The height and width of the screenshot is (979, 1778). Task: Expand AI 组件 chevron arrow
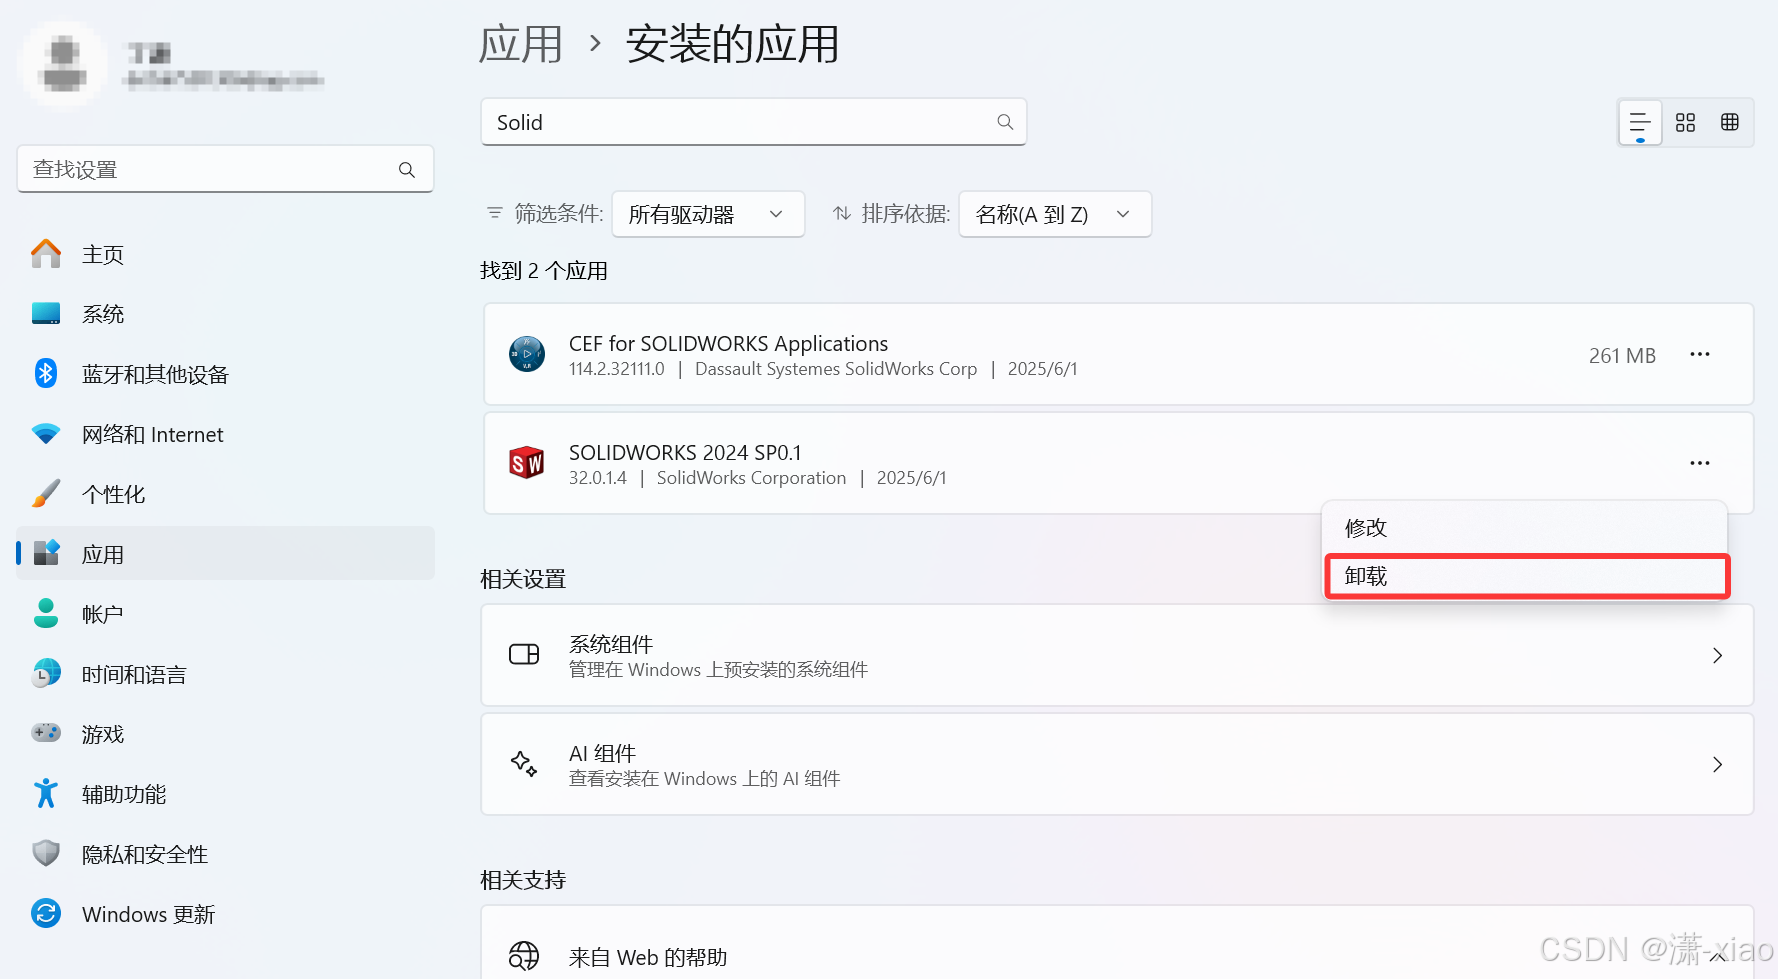coord(1717,765)
